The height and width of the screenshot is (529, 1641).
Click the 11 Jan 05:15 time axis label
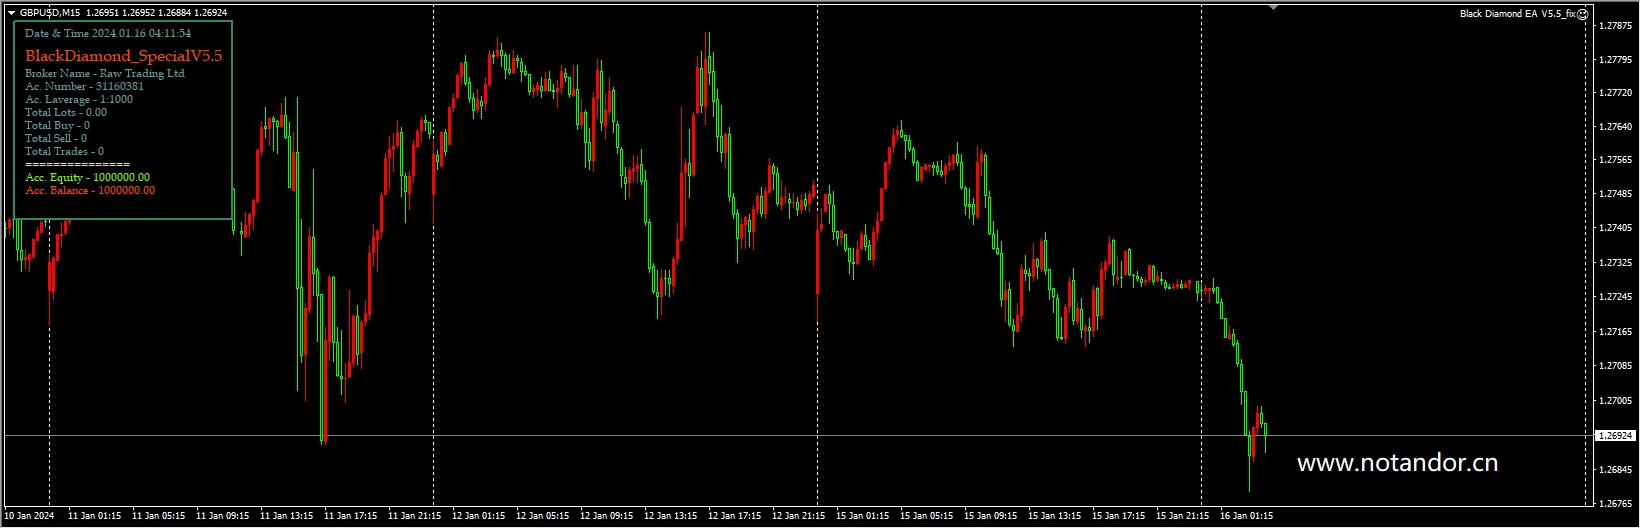point(159,517)
